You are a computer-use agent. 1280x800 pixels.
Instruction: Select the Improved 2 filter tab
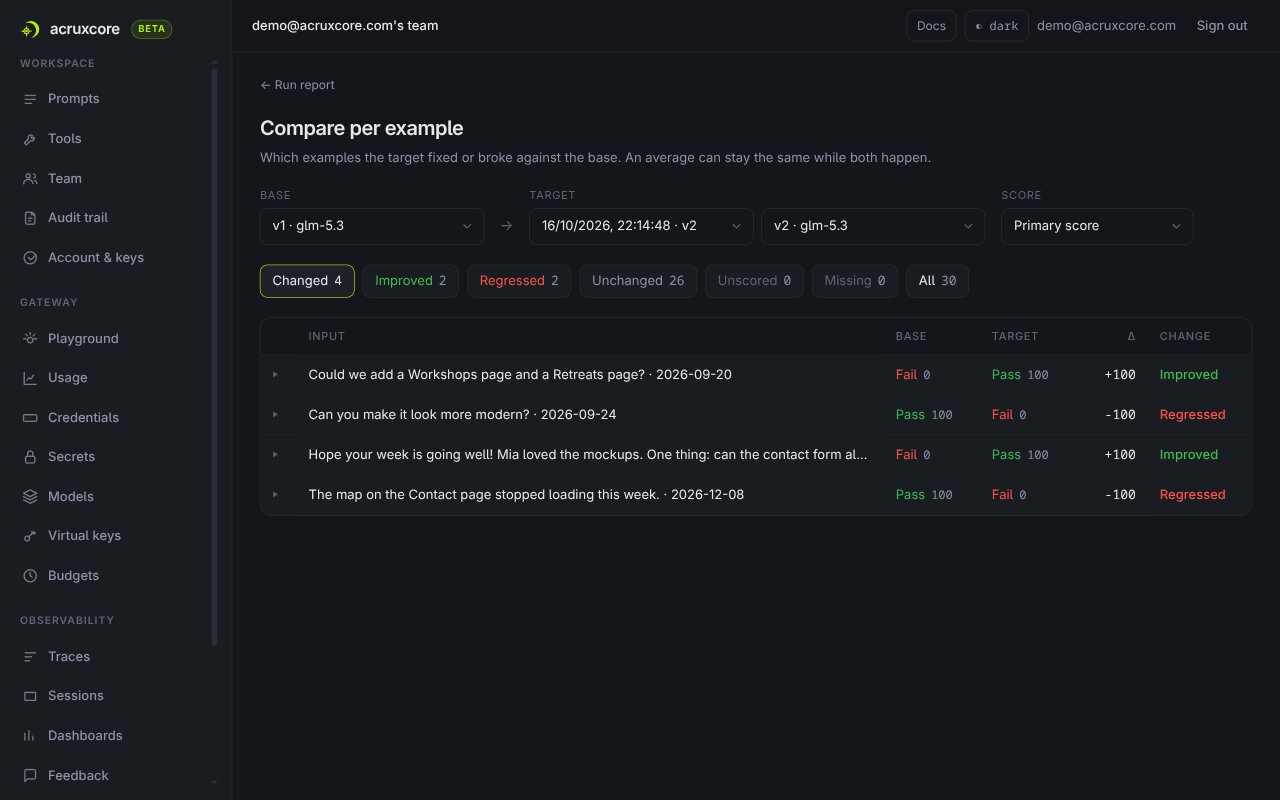point(410,281)
